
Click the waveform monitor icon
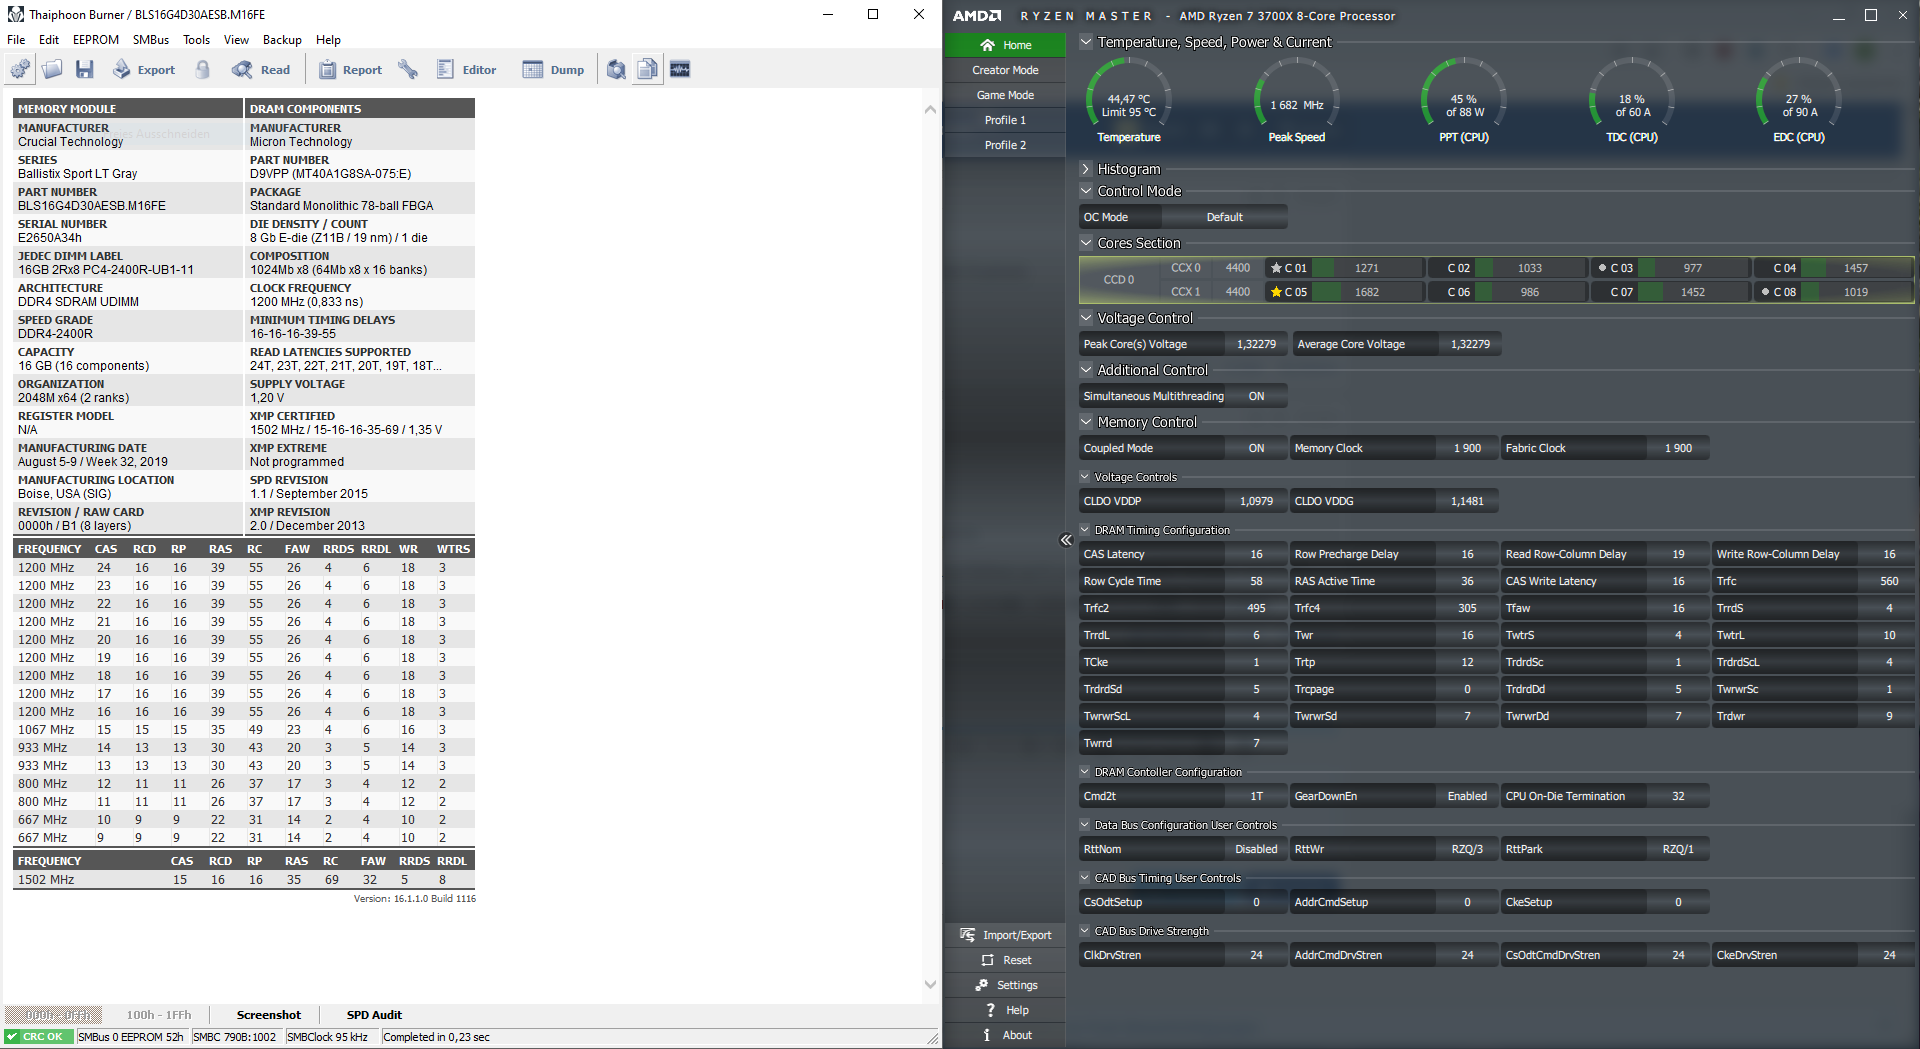pos(680,69)
